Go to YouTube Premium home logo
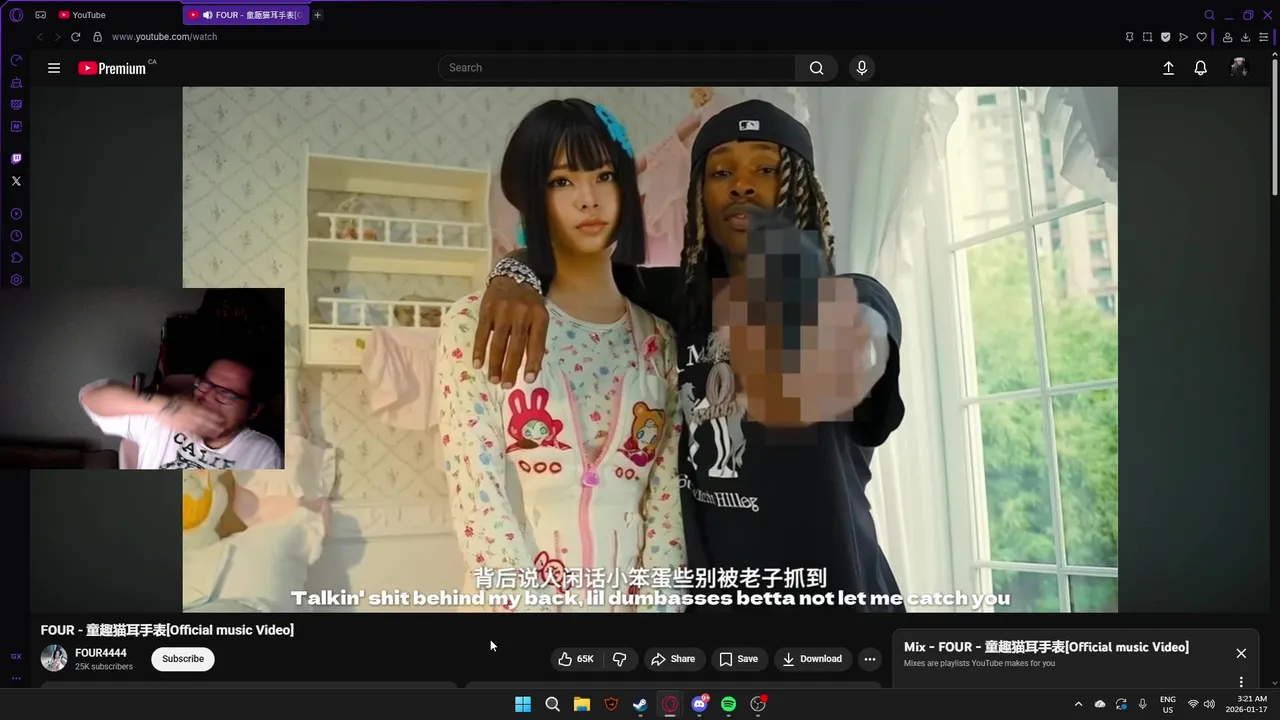 [x=113, y=68]
